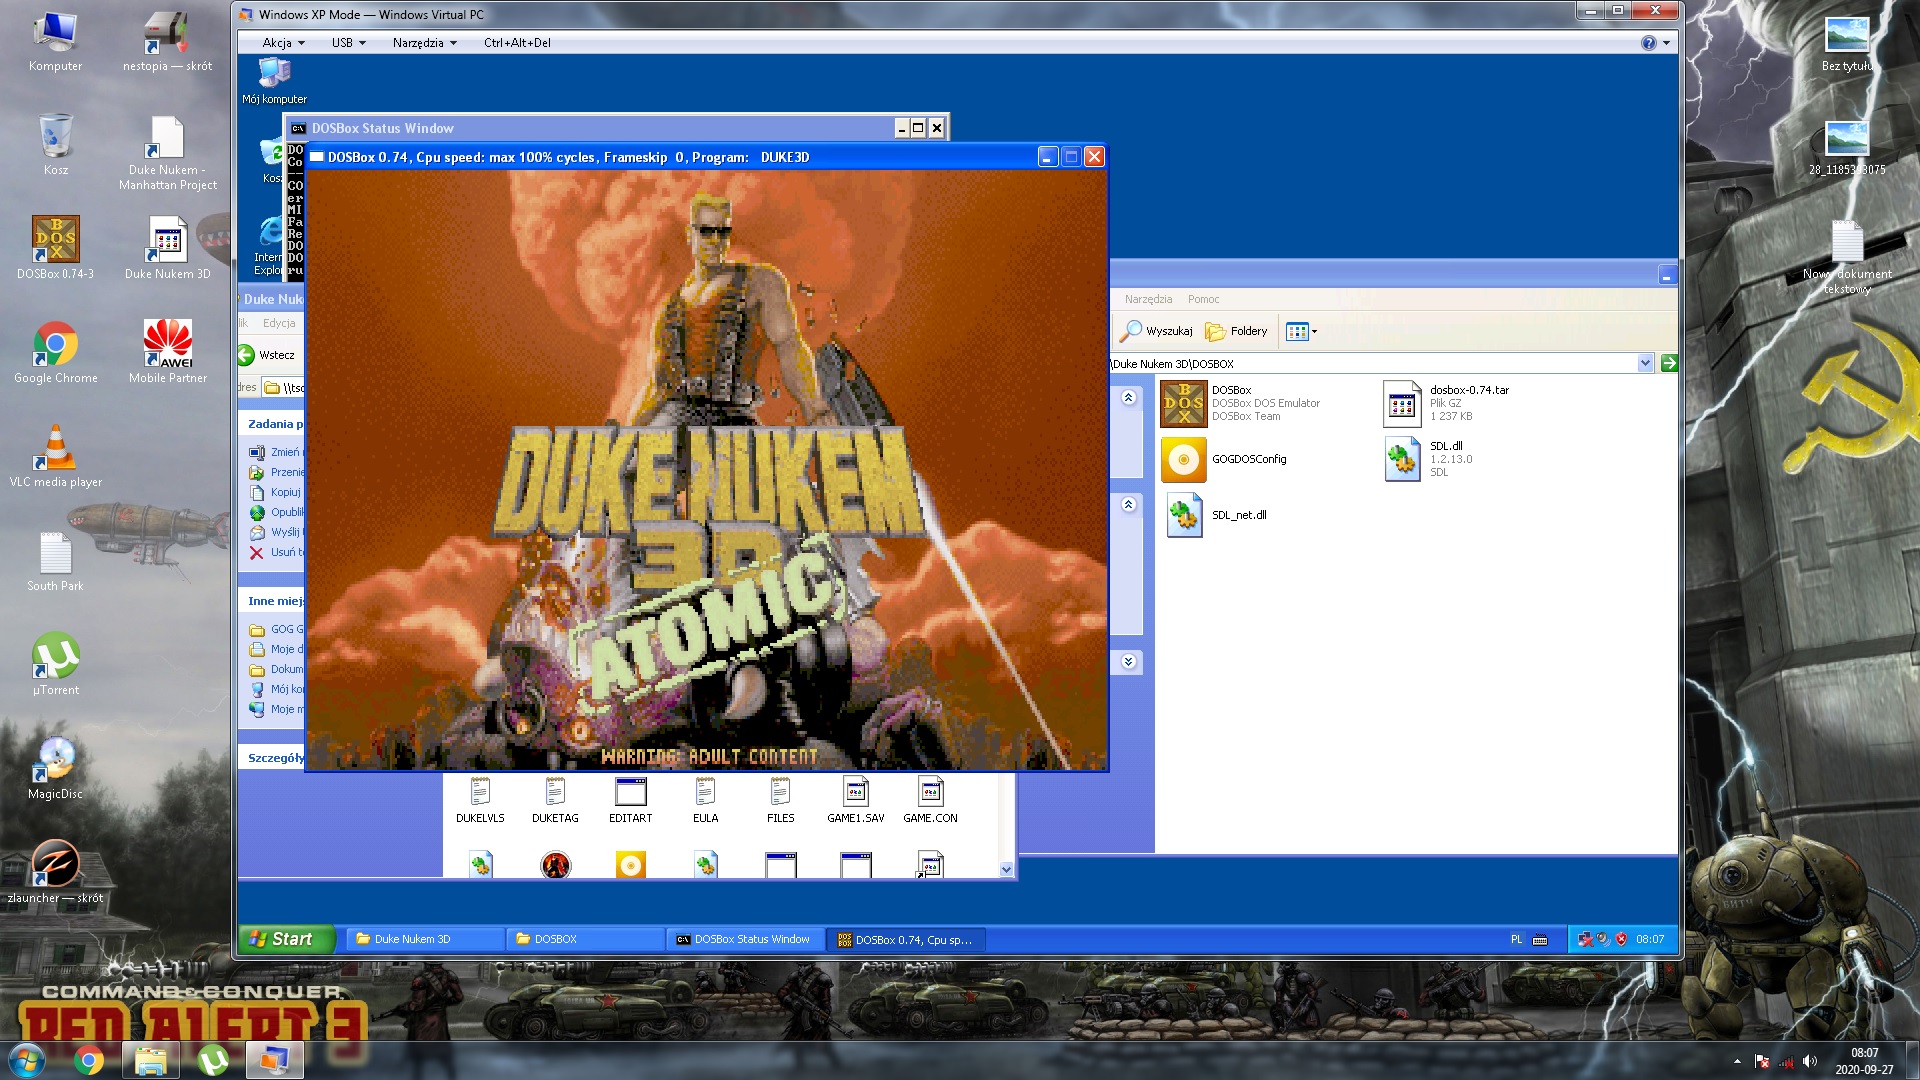
Task: Open the Narzędzia menu in DOSBOX folder window
Action: tap(1147, 299)
